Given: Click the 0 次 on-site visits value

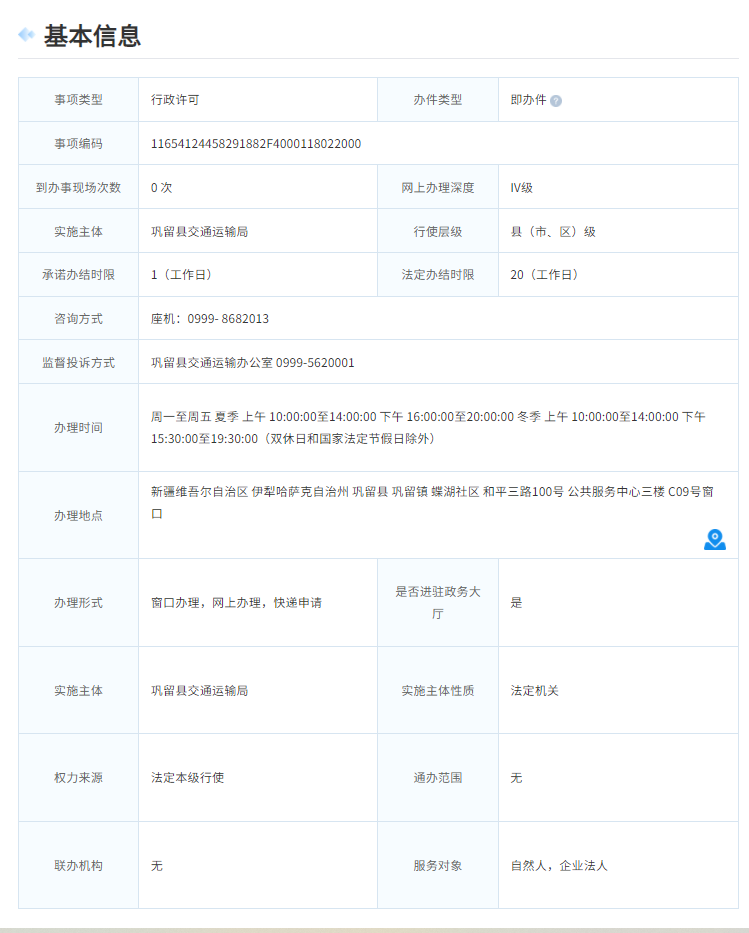Looking at the screenshot, I should tap(162, 188).
